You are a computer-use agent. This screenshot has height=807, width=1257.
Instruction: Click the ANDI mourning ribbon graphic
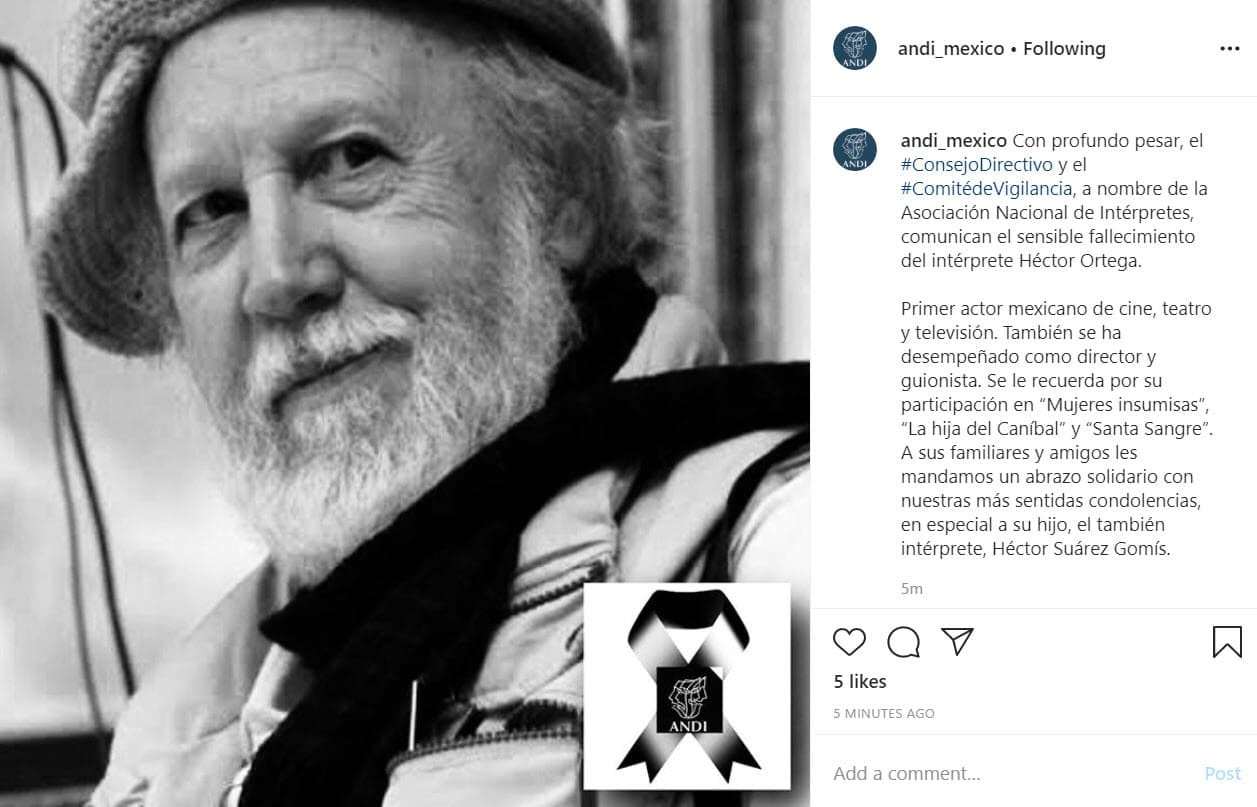click(x=688, y=685)
